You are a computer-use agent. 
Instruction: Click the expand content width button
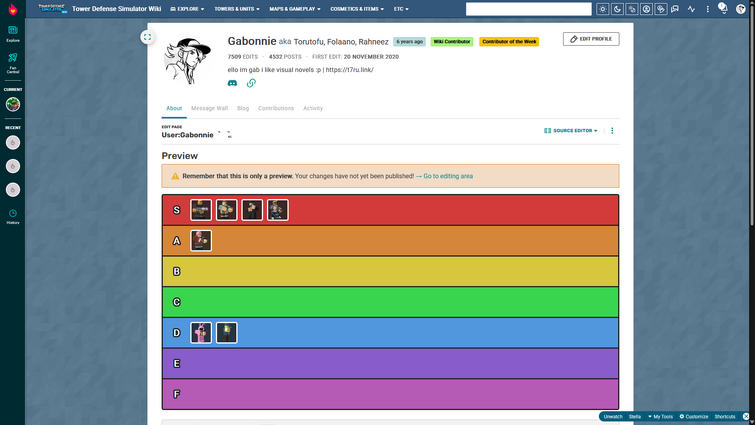[x=147, y=37]
